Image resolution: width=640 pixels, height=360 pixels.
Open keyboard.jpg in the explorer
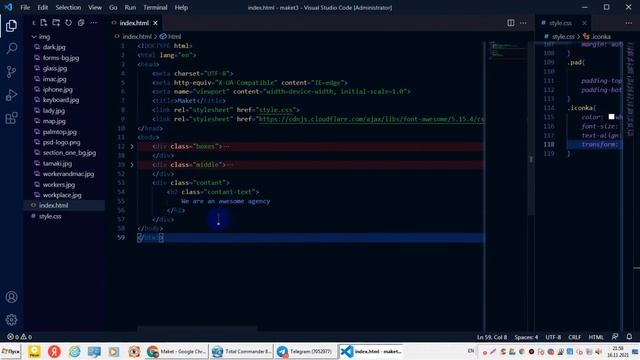pyautogui.click(x=61, y=100)
